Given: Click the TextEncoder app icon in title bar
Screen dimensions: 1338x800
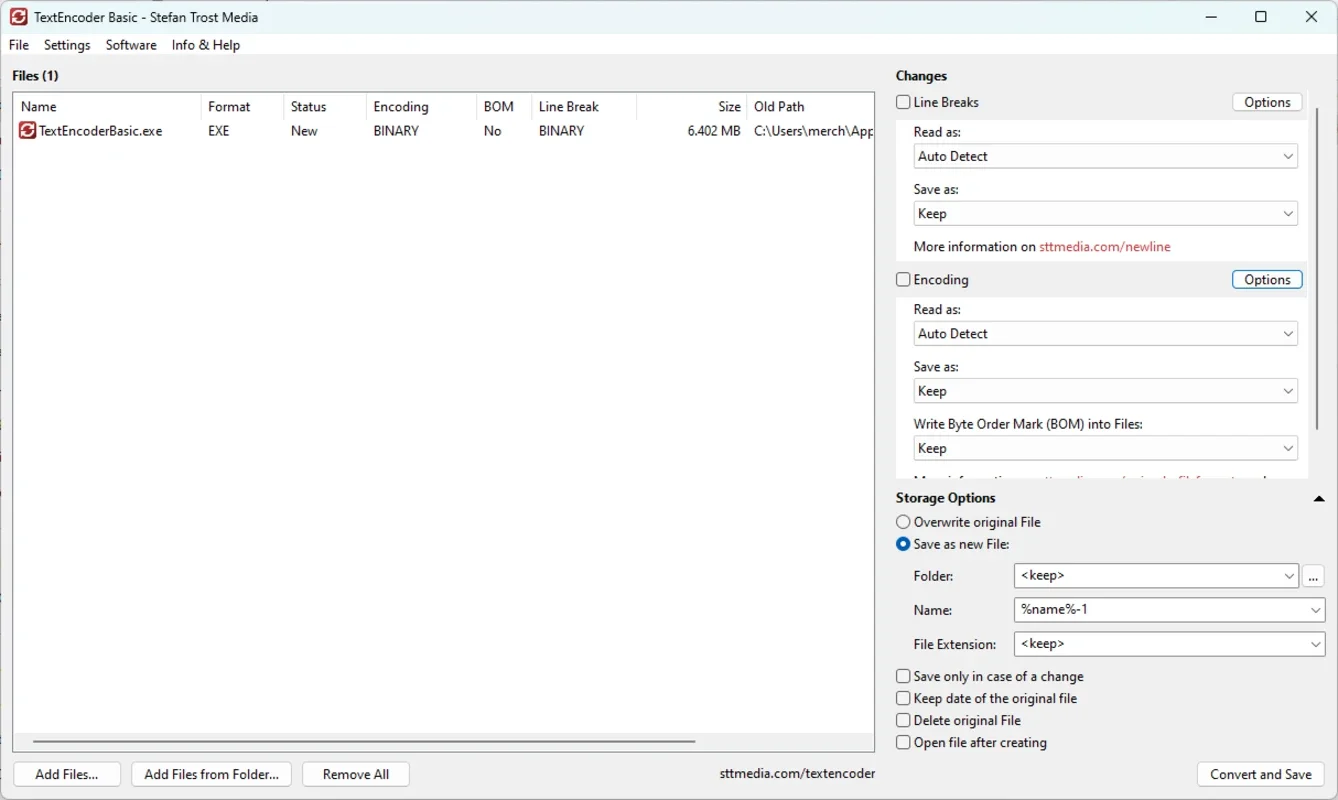Looking at the screenshot, I should pos(18,17).
